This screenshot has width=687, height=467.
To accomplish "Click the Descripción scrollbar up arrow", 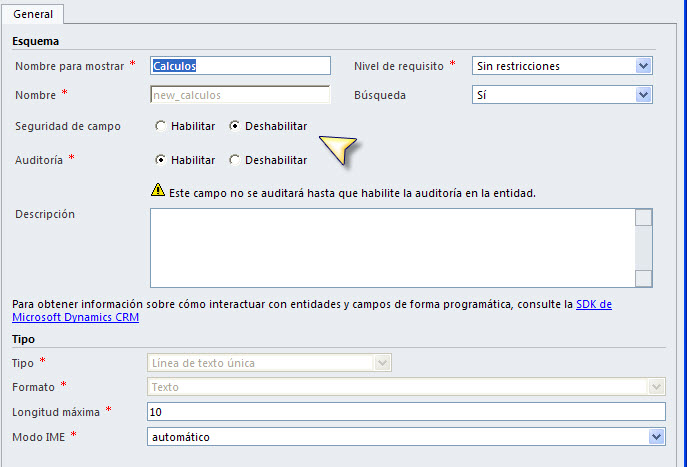I will (x=644, y=217).
